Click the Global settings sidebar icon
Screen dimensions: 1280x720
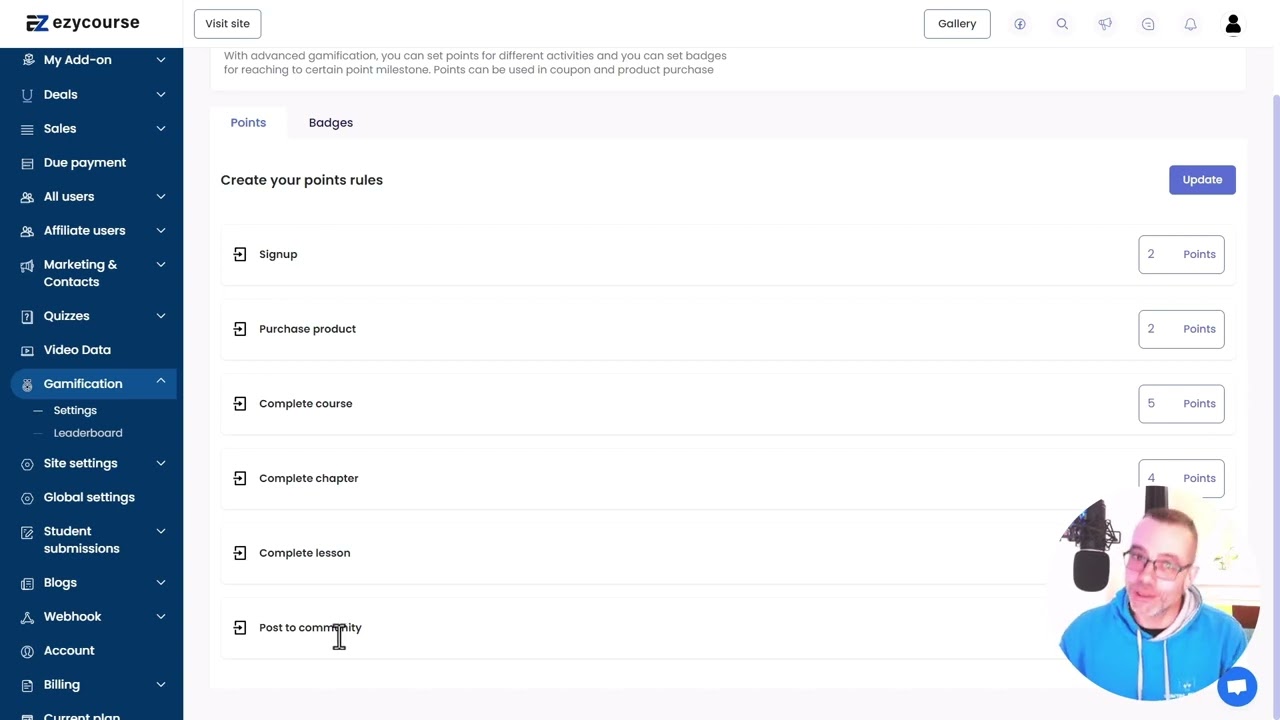27,497
